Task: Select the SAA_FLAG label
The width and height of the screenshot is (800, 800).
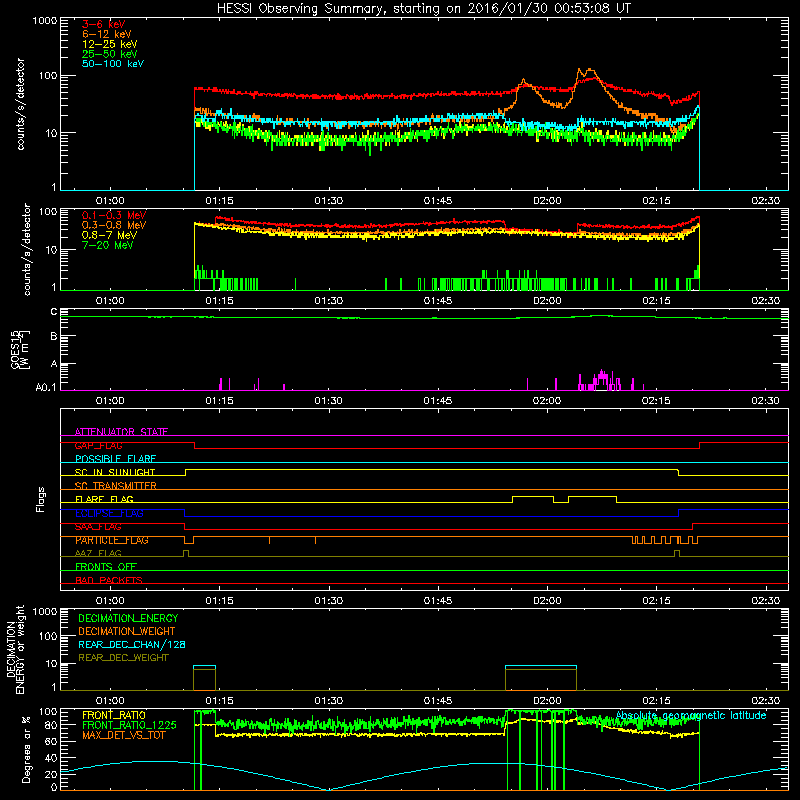Action: coord(98,527)
